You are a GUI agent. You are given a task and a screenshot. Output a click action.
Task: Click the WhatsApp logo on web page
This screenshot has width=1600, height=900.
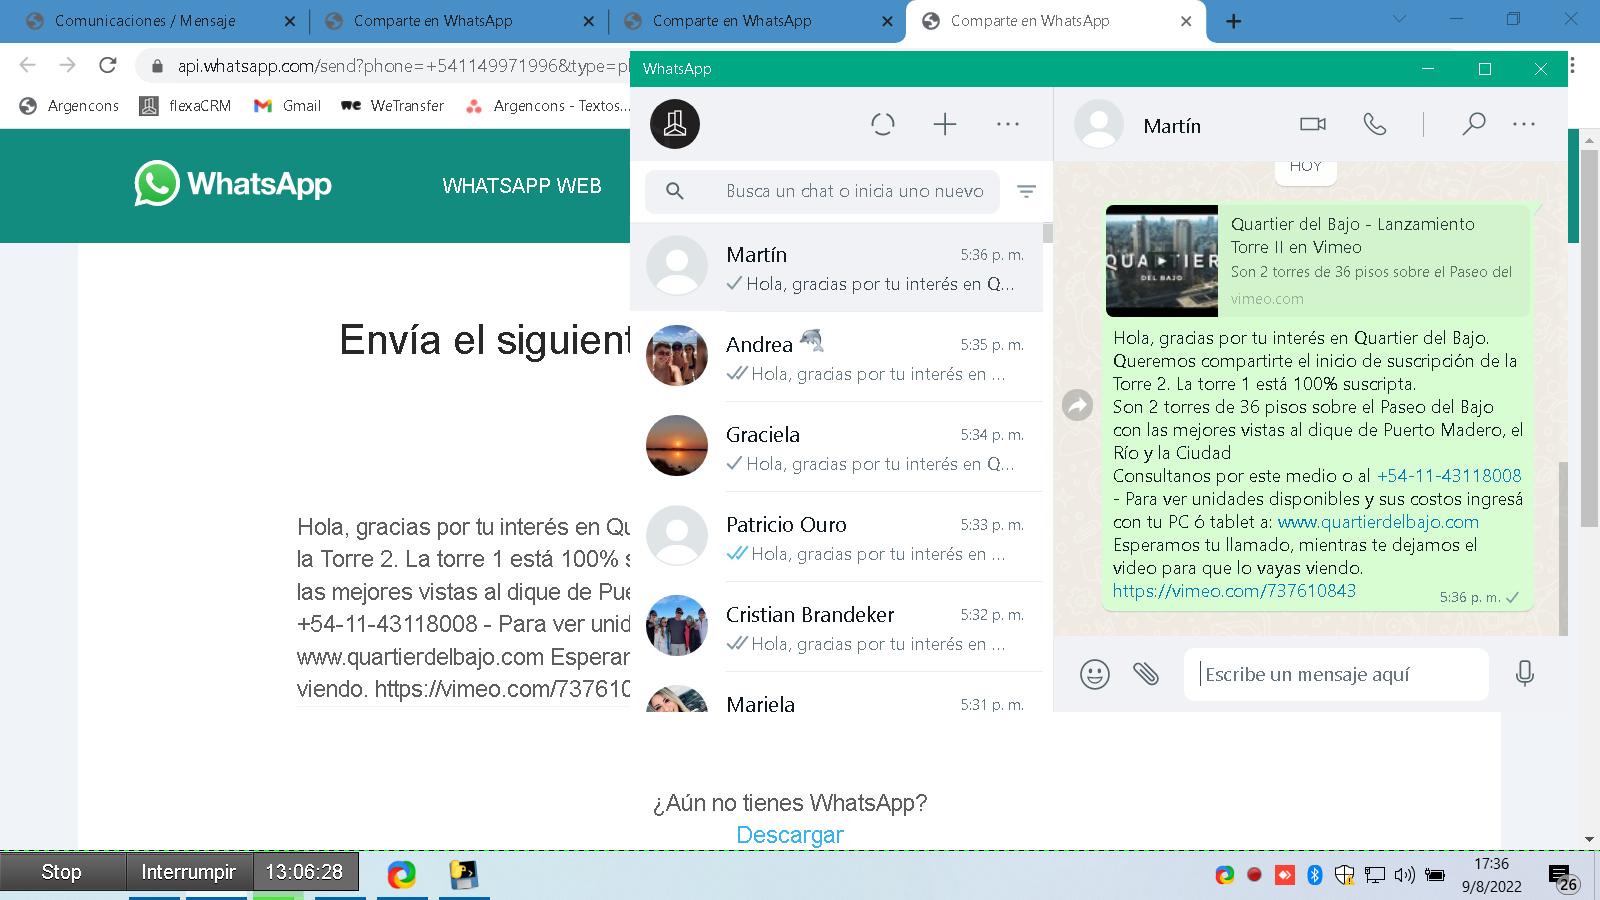pos(233,184)
